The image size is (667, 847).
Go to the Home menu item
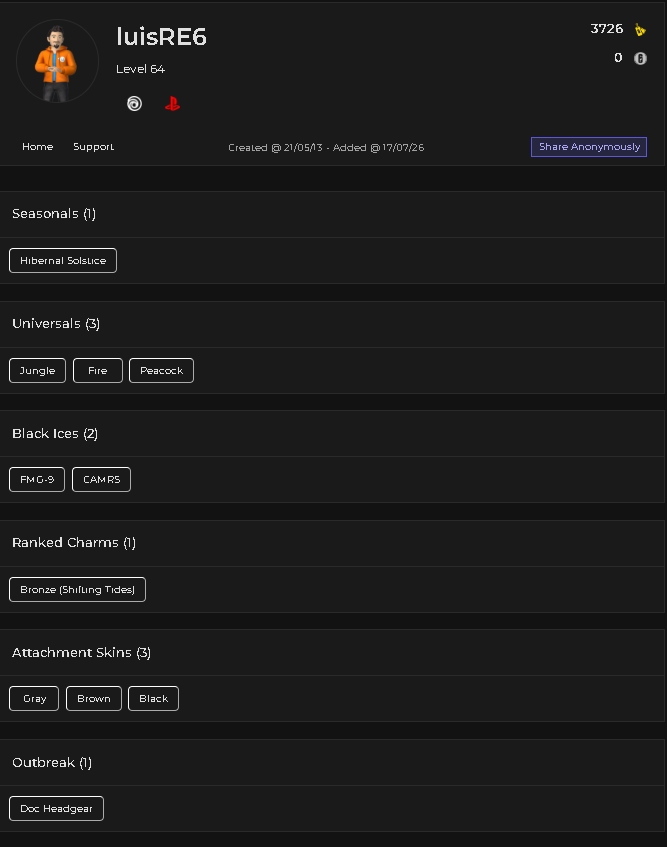(x=37, y=146)
